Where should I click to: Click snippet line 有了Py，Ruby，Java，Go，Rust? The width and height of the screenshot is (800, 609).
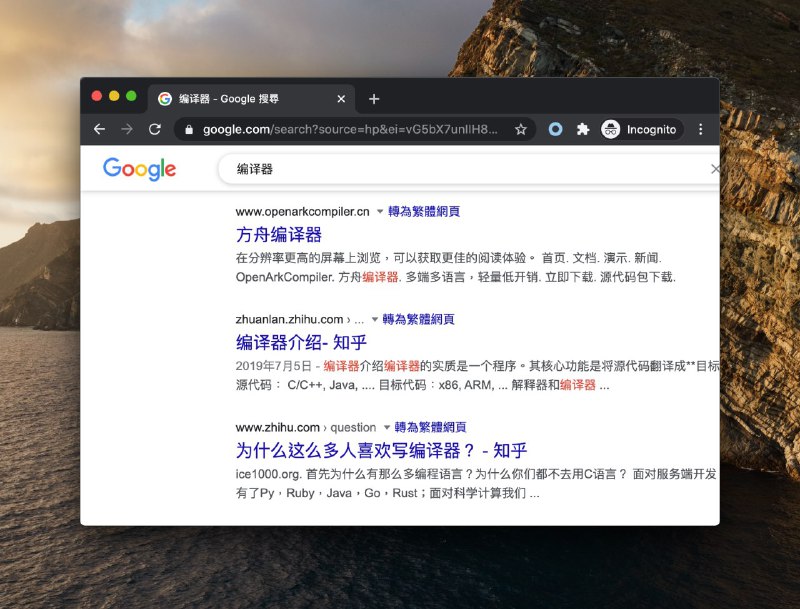coord(387,493)
